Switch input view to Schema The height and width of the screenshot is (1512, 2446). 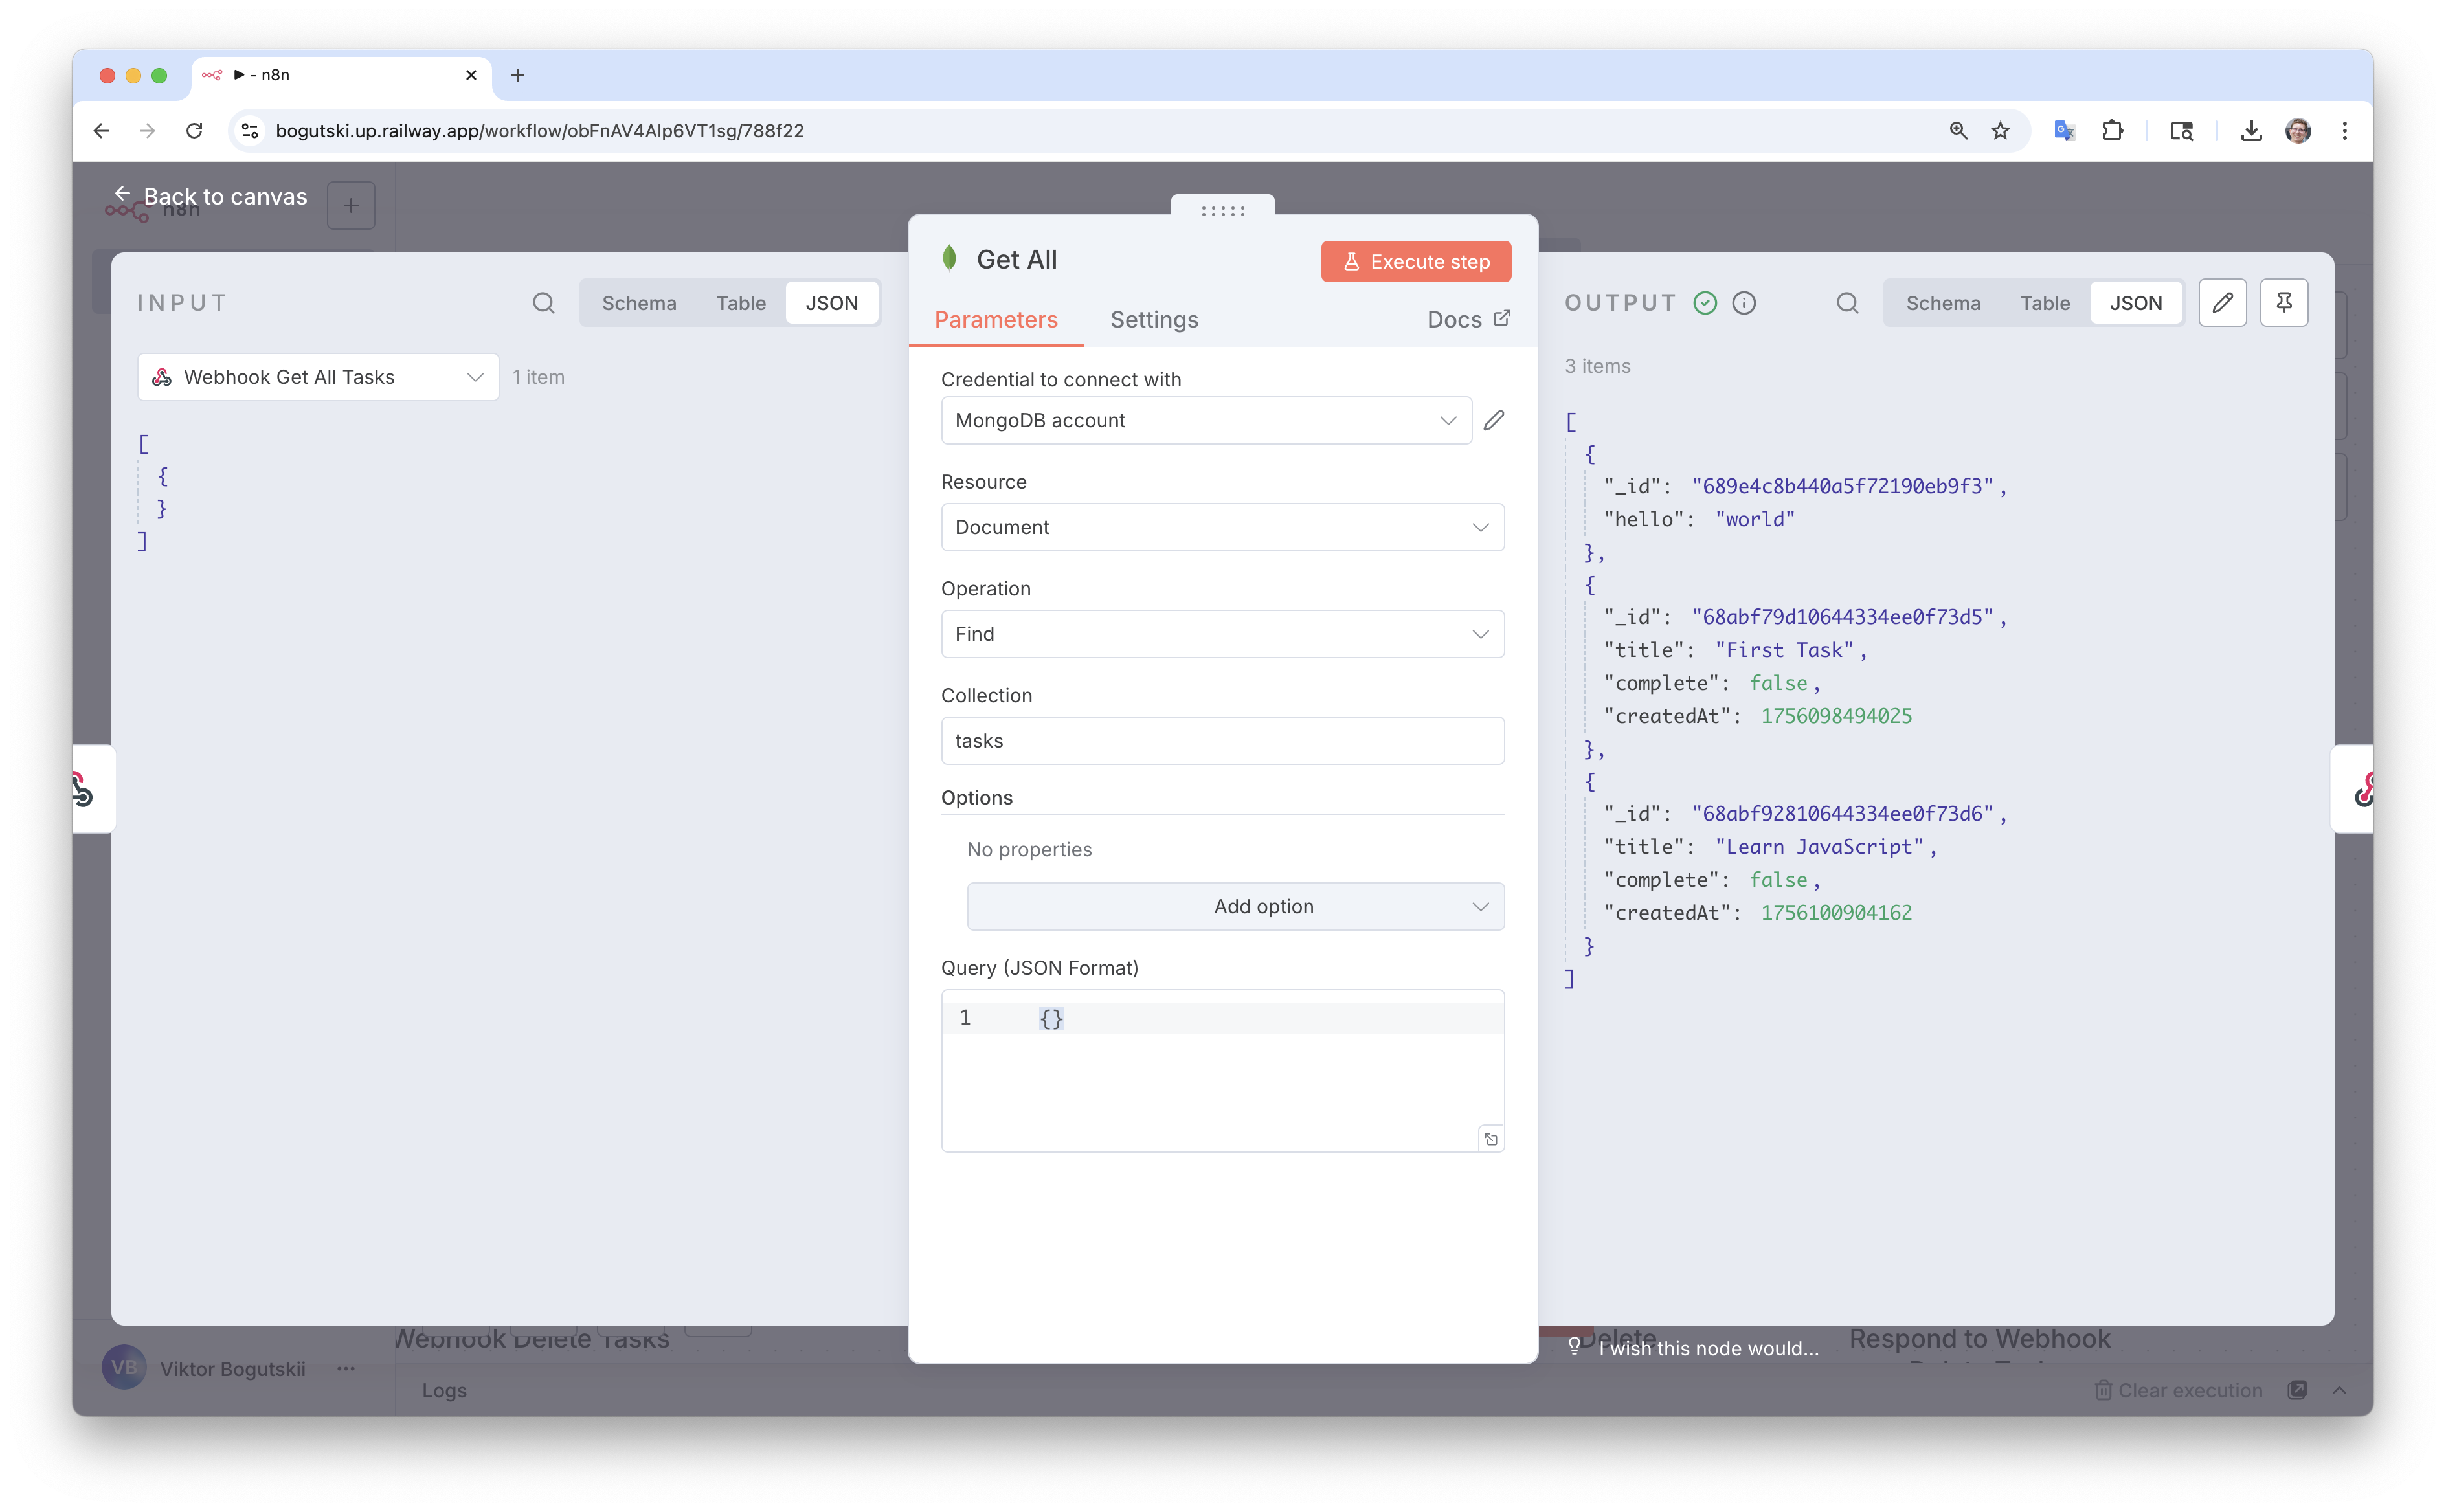[x=639, y=303]
